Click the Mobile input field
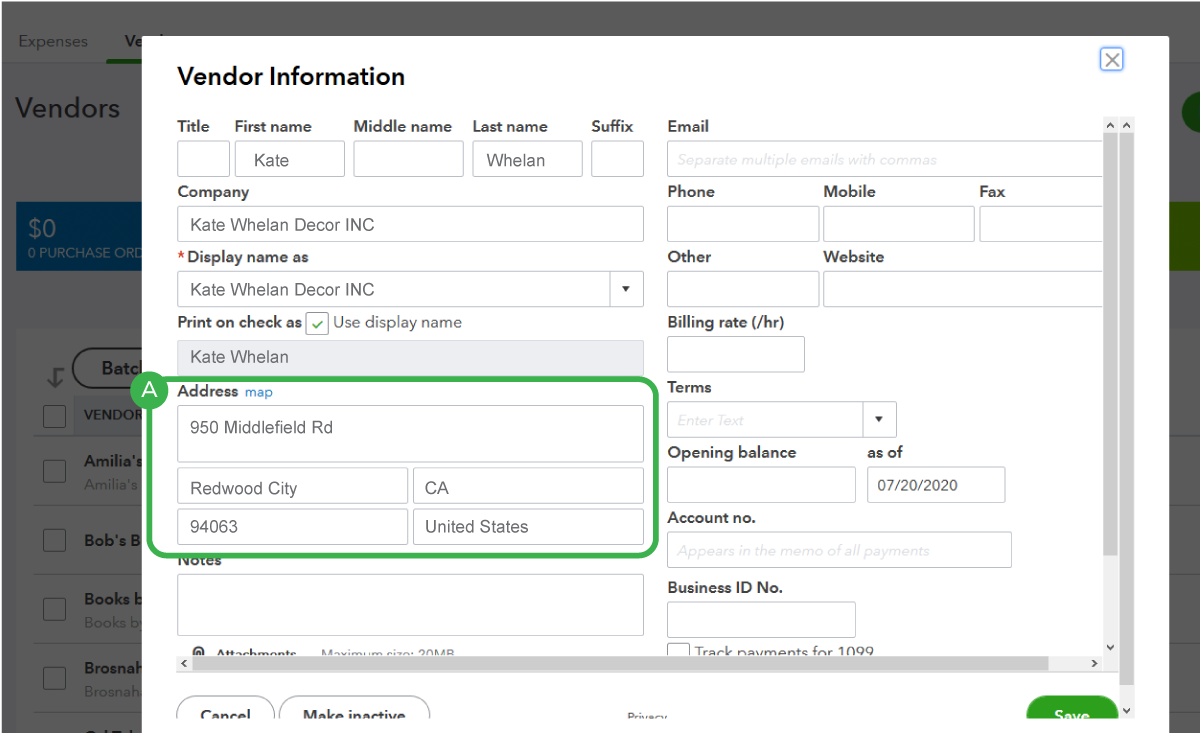Screen dimensions: 1200x733 point(899,224)
